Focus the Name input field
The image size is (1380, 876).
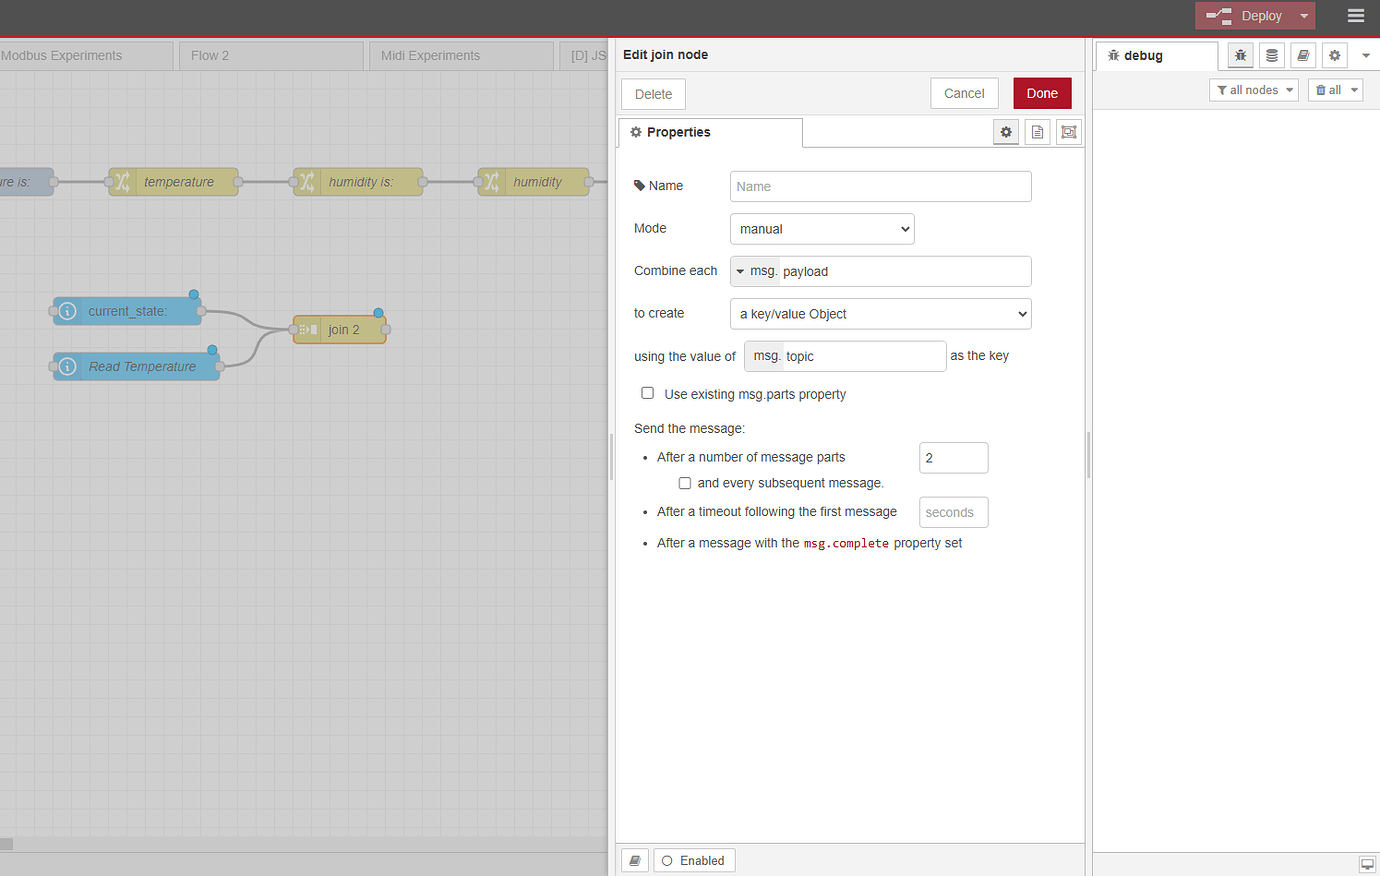click(x=881, y=187)
